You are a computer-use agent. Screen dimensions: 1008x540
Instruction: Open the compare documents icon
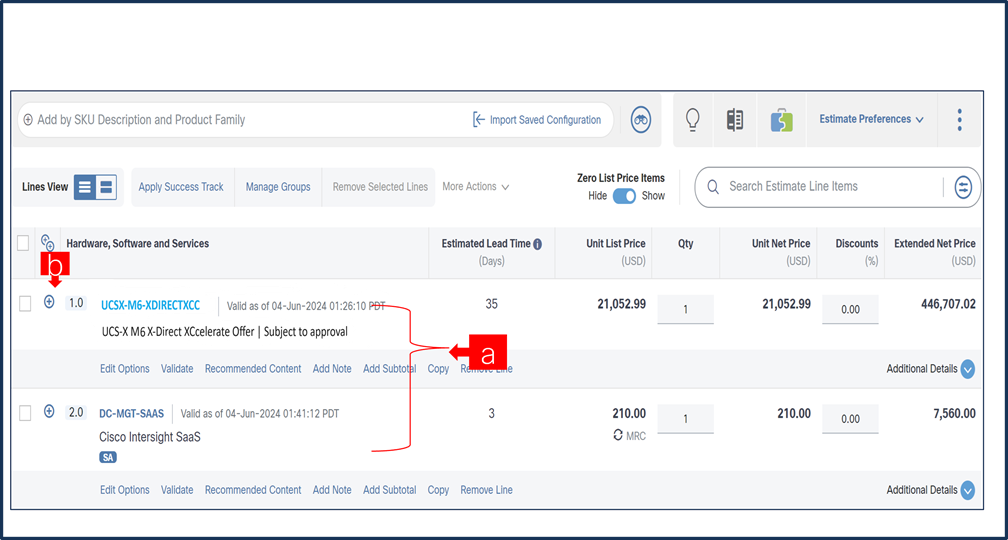click(735, 120)
